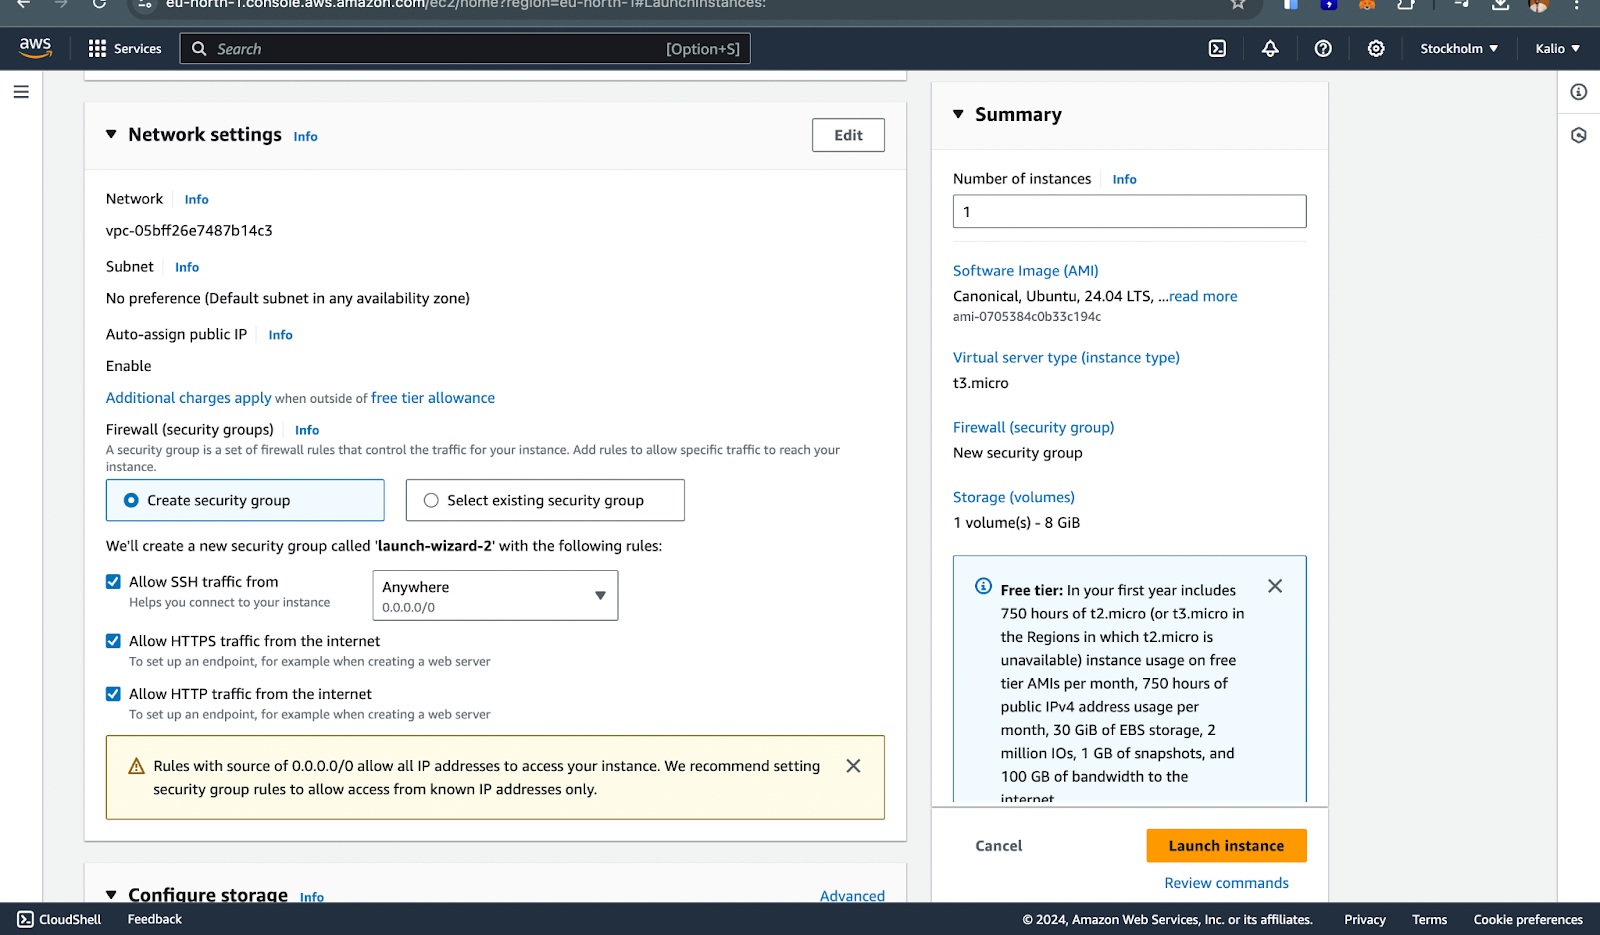Open the Review commands link
Screen dimensions: 1600x935
pyautogui.click(x=1226, y=883)
